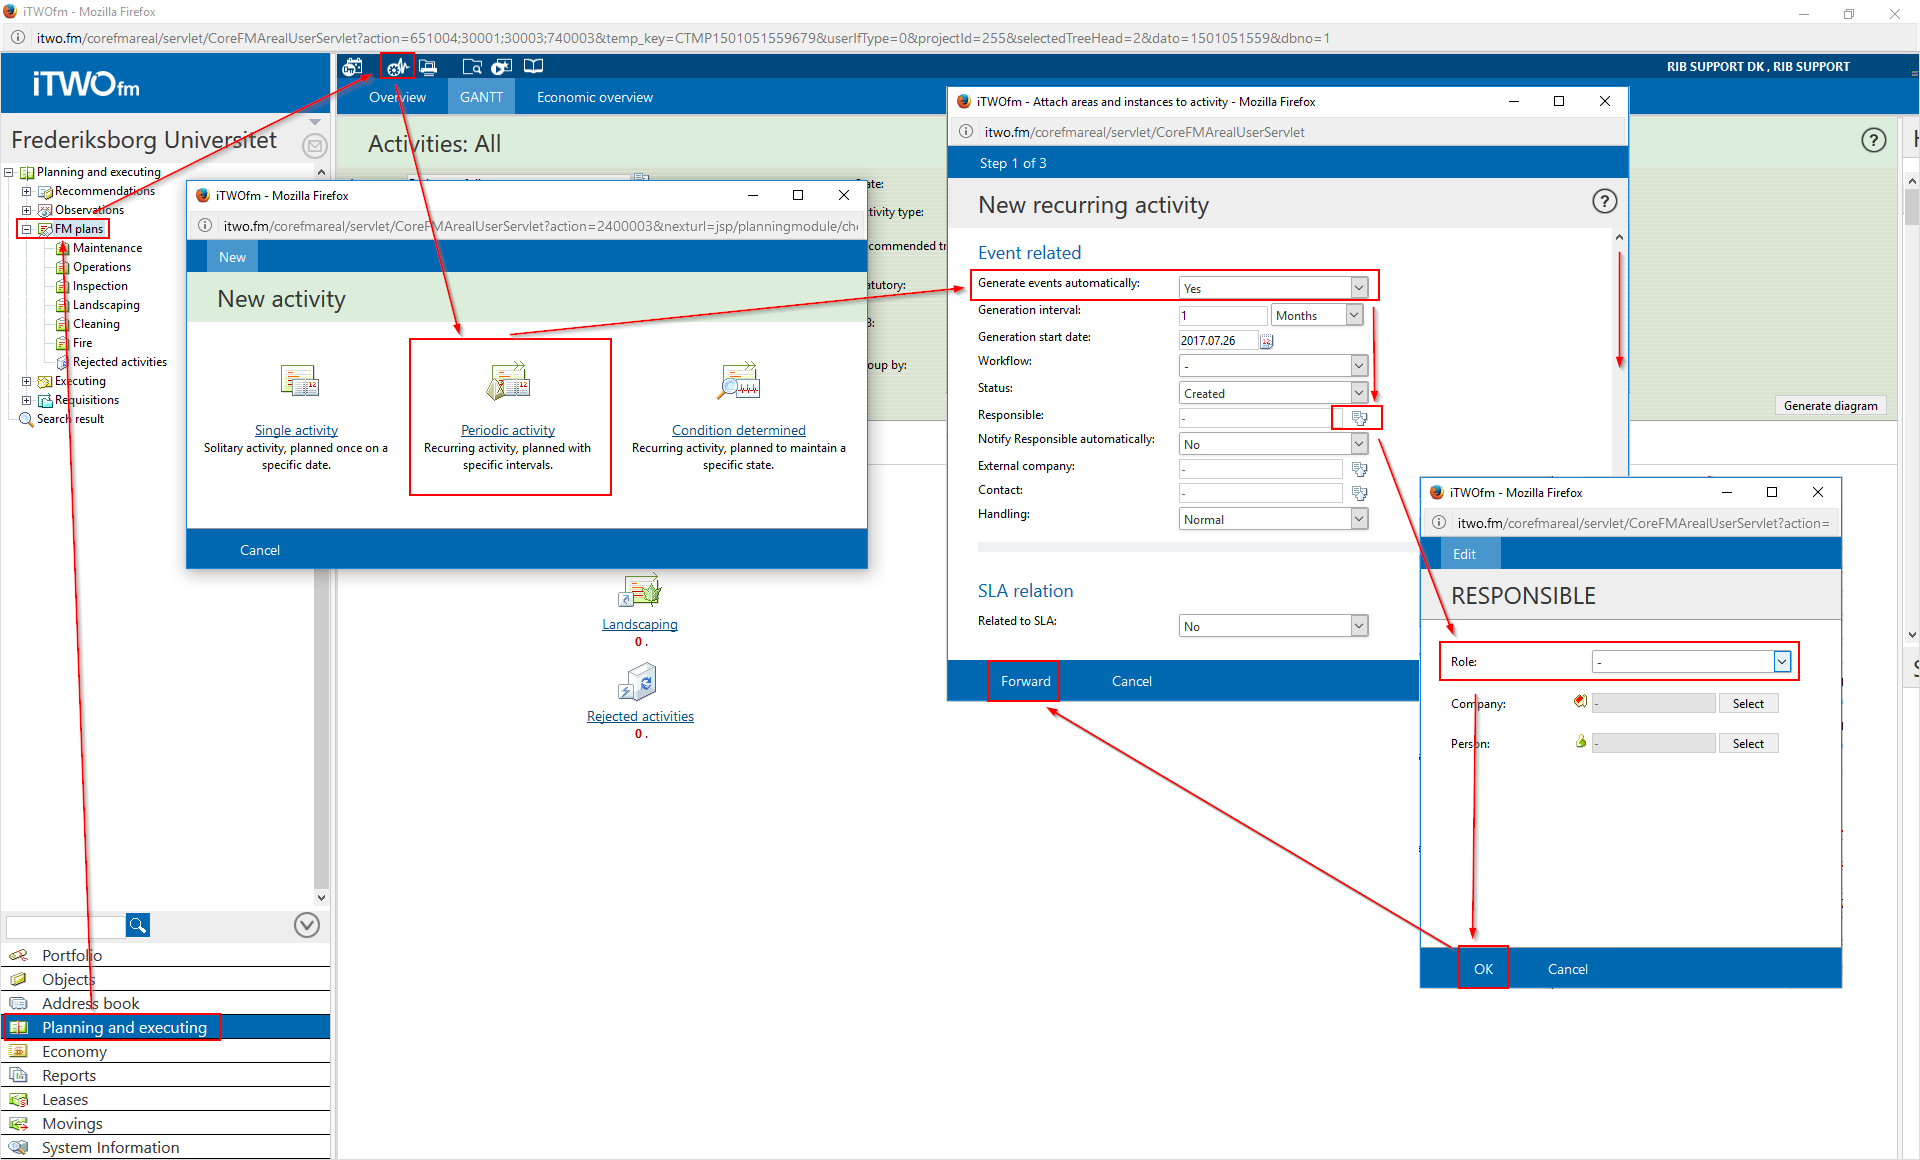The image size is (1920, 1160).
Task: Click the Generation interval number field
Action: pos(1222,315)
